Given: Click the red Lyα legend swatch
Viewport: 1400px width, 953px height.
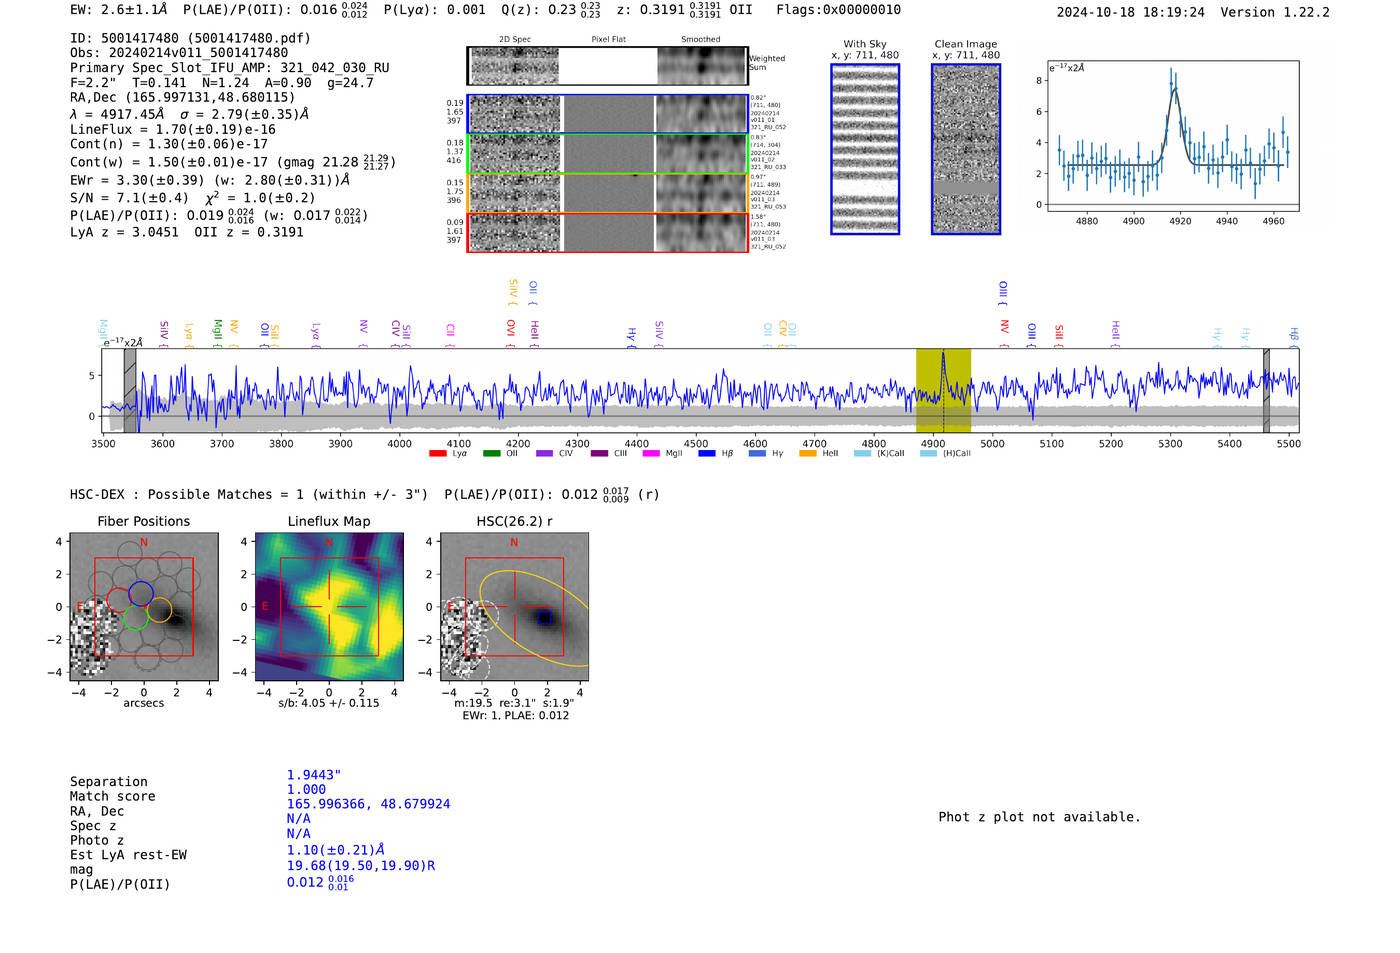Looking at the screenshot, I should [437, 453].
